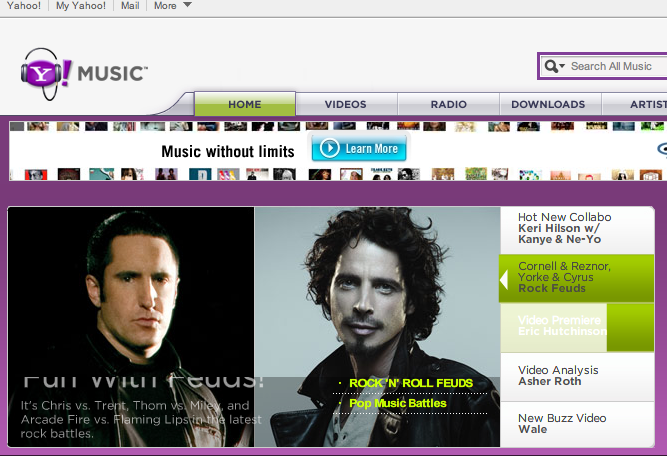Open Mail from the top bar
This screenshot has width=667, height=456.
(x=130, y=6)
